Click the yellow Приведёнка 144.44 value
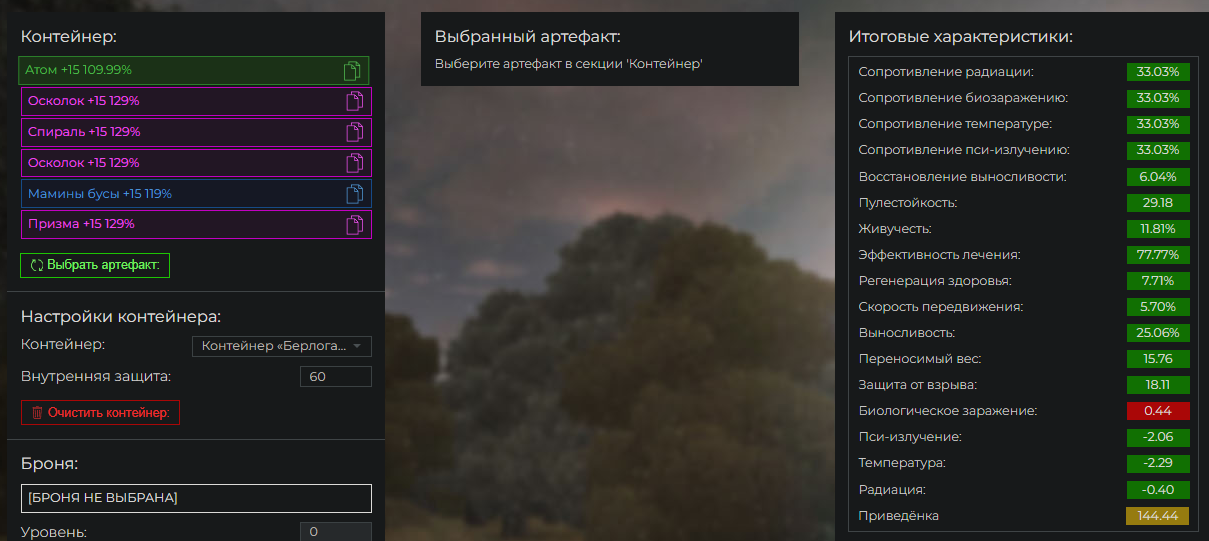This screenshot has height=541, width=1209. click(1158, 516)
